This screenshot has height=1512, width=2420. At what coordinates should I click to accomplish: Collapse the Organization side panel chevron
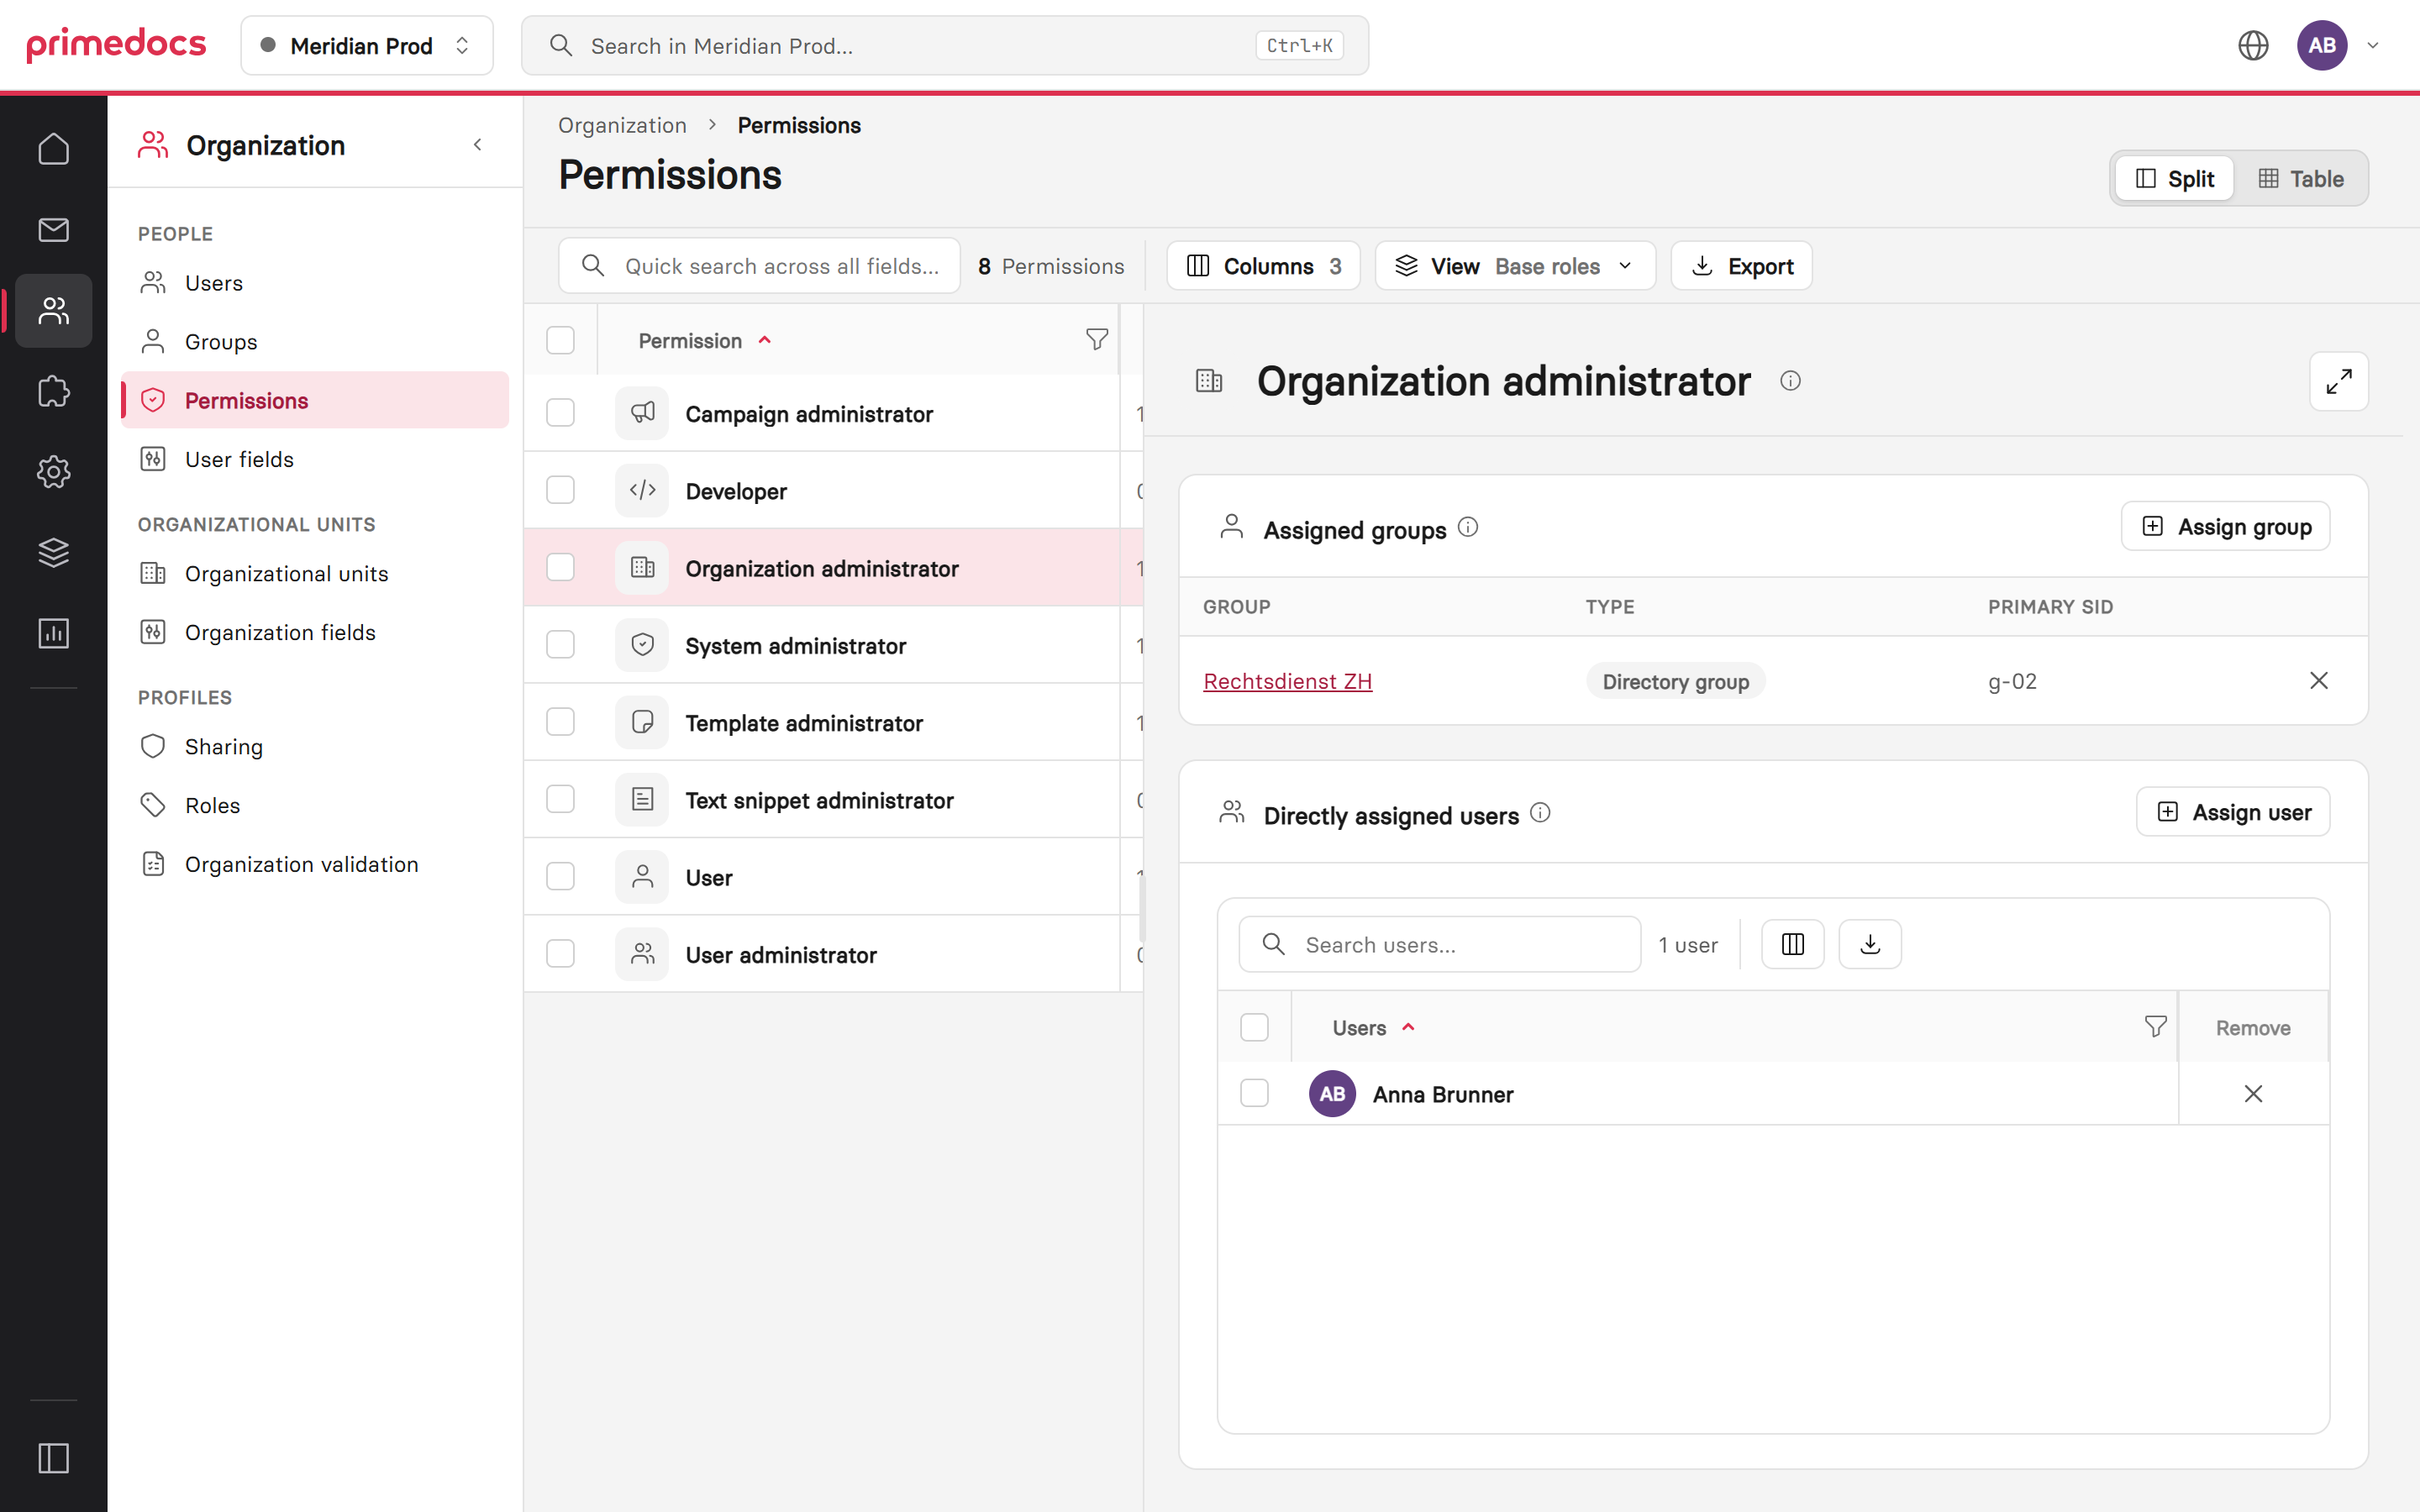click(478, 145)
